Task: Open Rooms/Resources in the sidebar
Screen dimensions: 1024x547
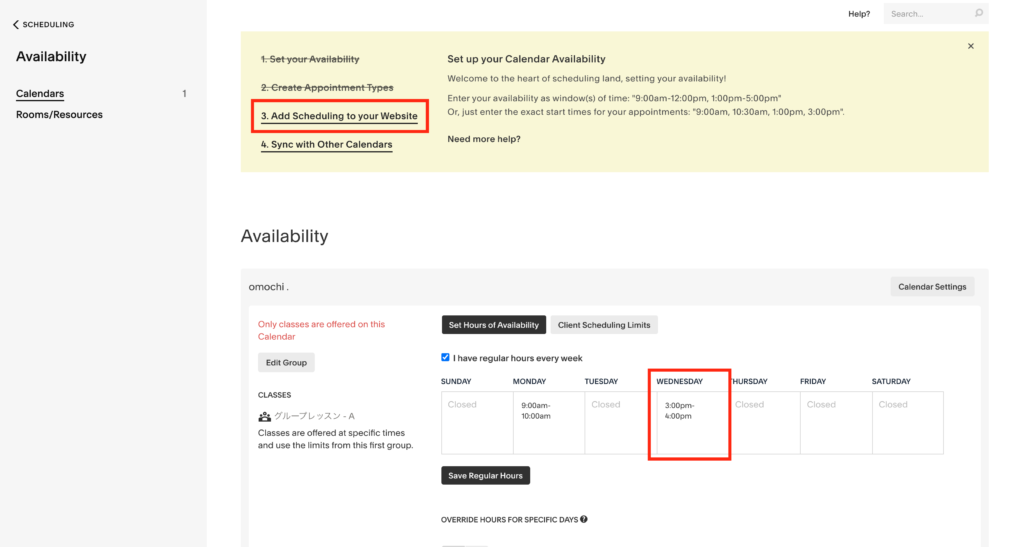Action: (59, 115)
